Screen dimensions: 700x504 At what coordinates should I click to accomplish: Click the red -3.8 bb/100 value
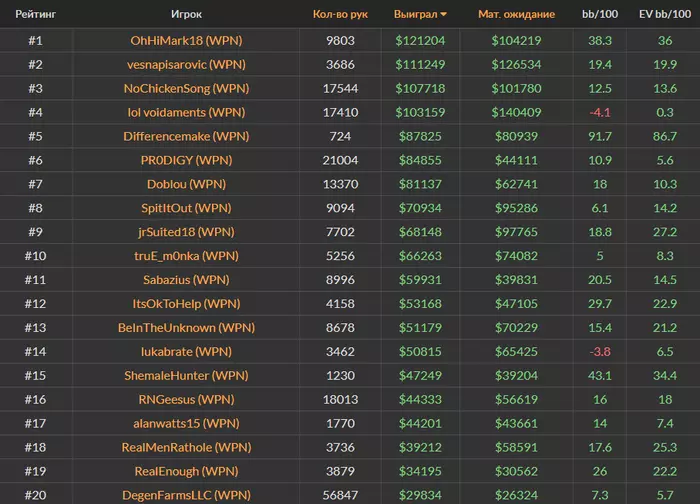pos(600,352)
